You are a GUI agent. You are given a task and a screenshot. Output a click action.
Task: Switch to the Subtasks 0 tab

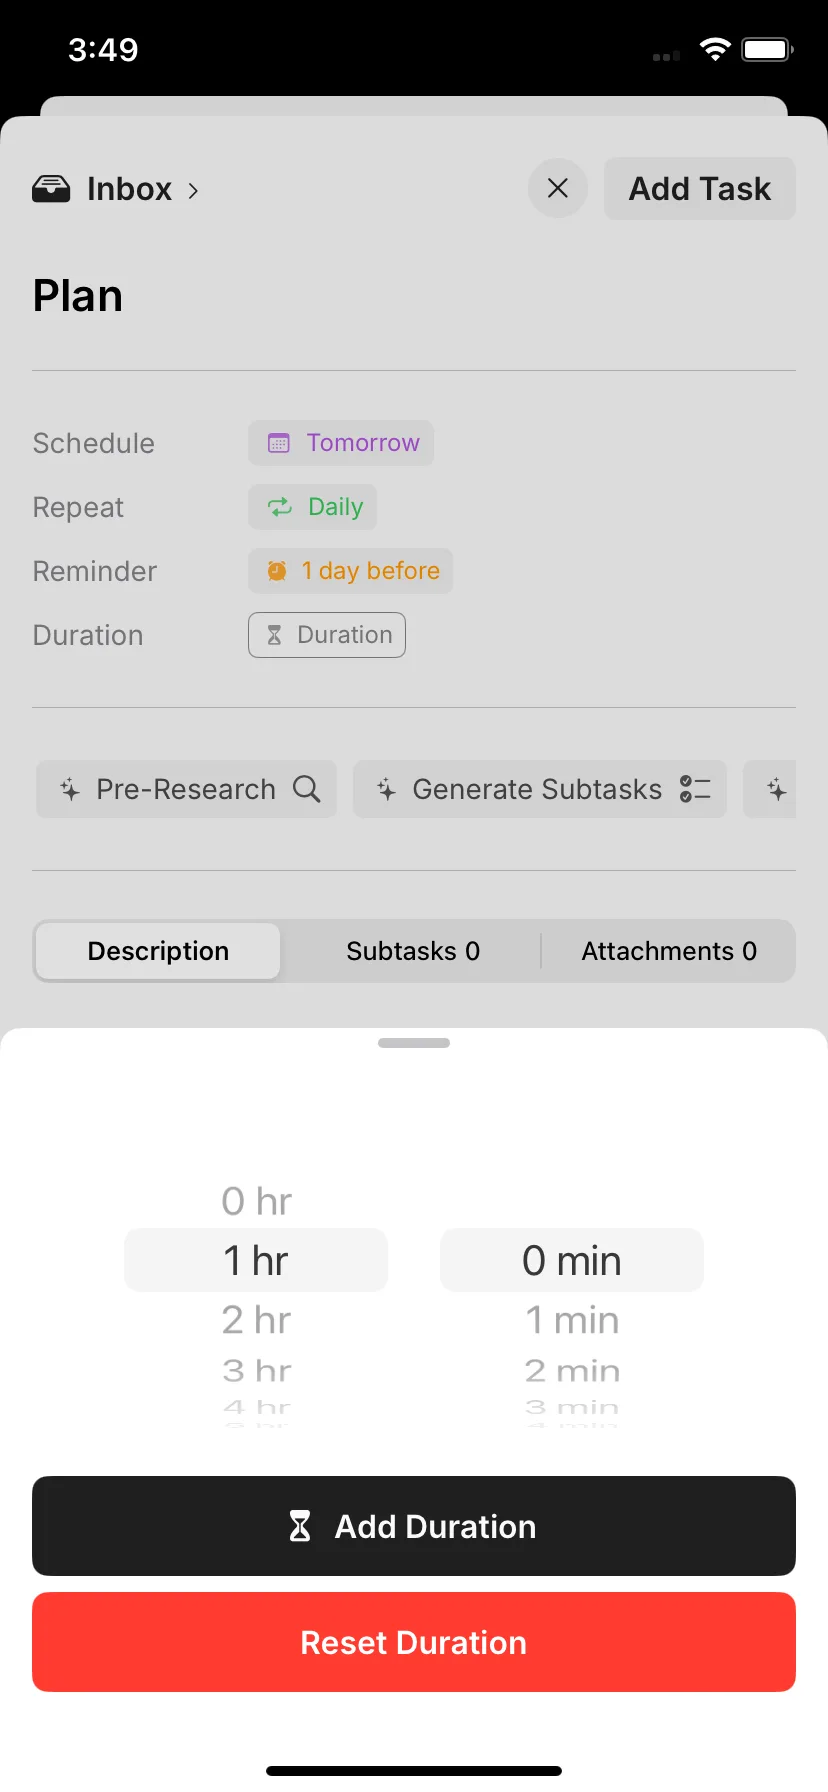tap(413, 951)
